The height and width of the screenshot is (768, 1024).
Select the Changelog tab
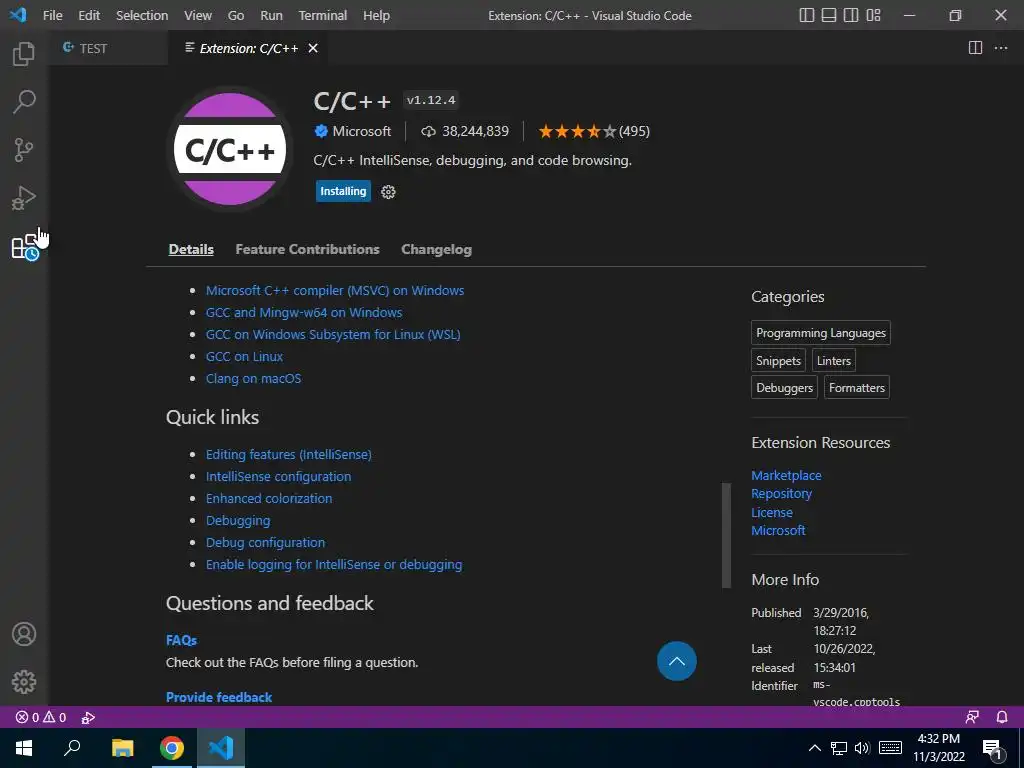point(436,249)
